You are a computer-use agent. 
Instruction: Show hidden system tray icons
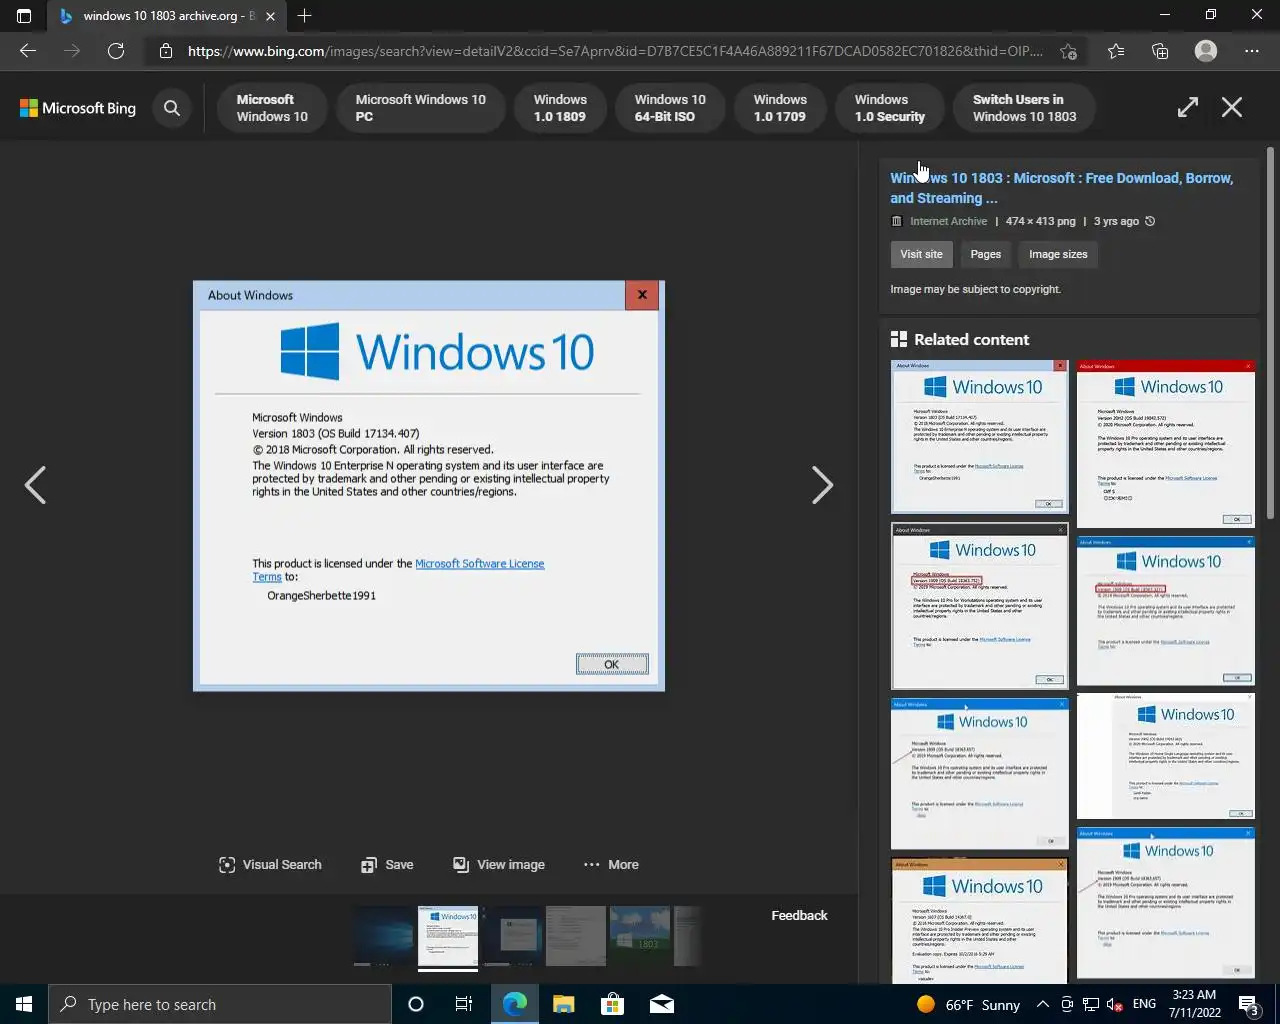pos(1043,1004)
